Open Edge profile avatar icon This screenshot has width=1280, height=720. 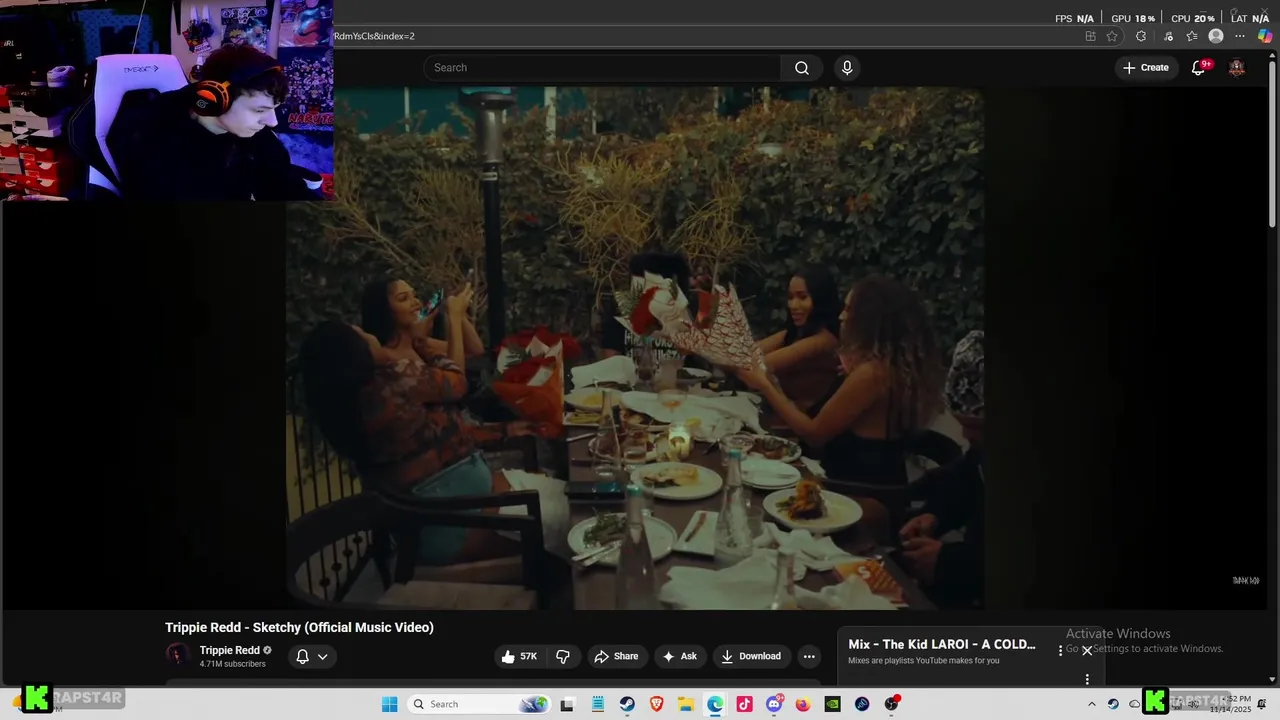click(x=1216, y=36)
